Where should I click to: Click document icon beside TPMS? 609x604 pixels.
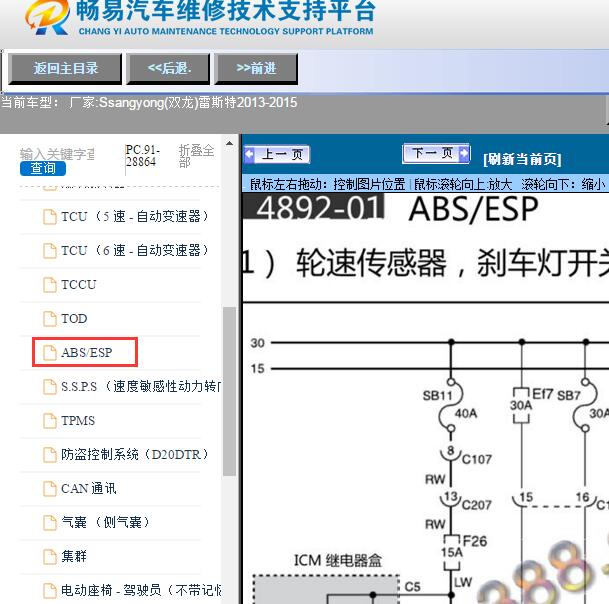[50, 421]
